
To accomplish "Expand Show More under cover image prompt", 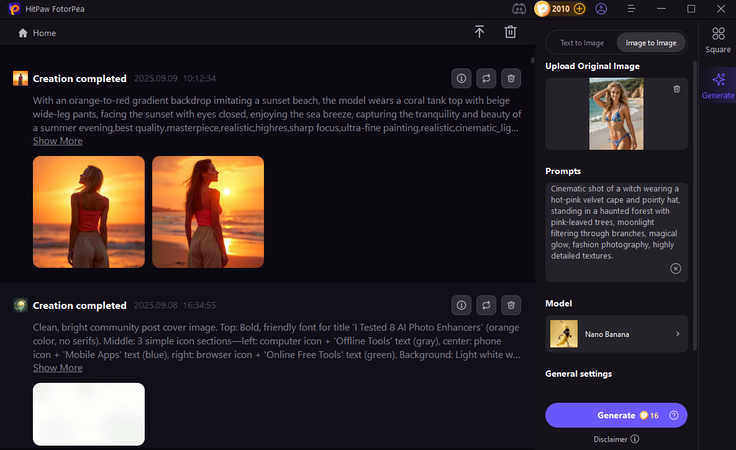I will tap(57, 368).
